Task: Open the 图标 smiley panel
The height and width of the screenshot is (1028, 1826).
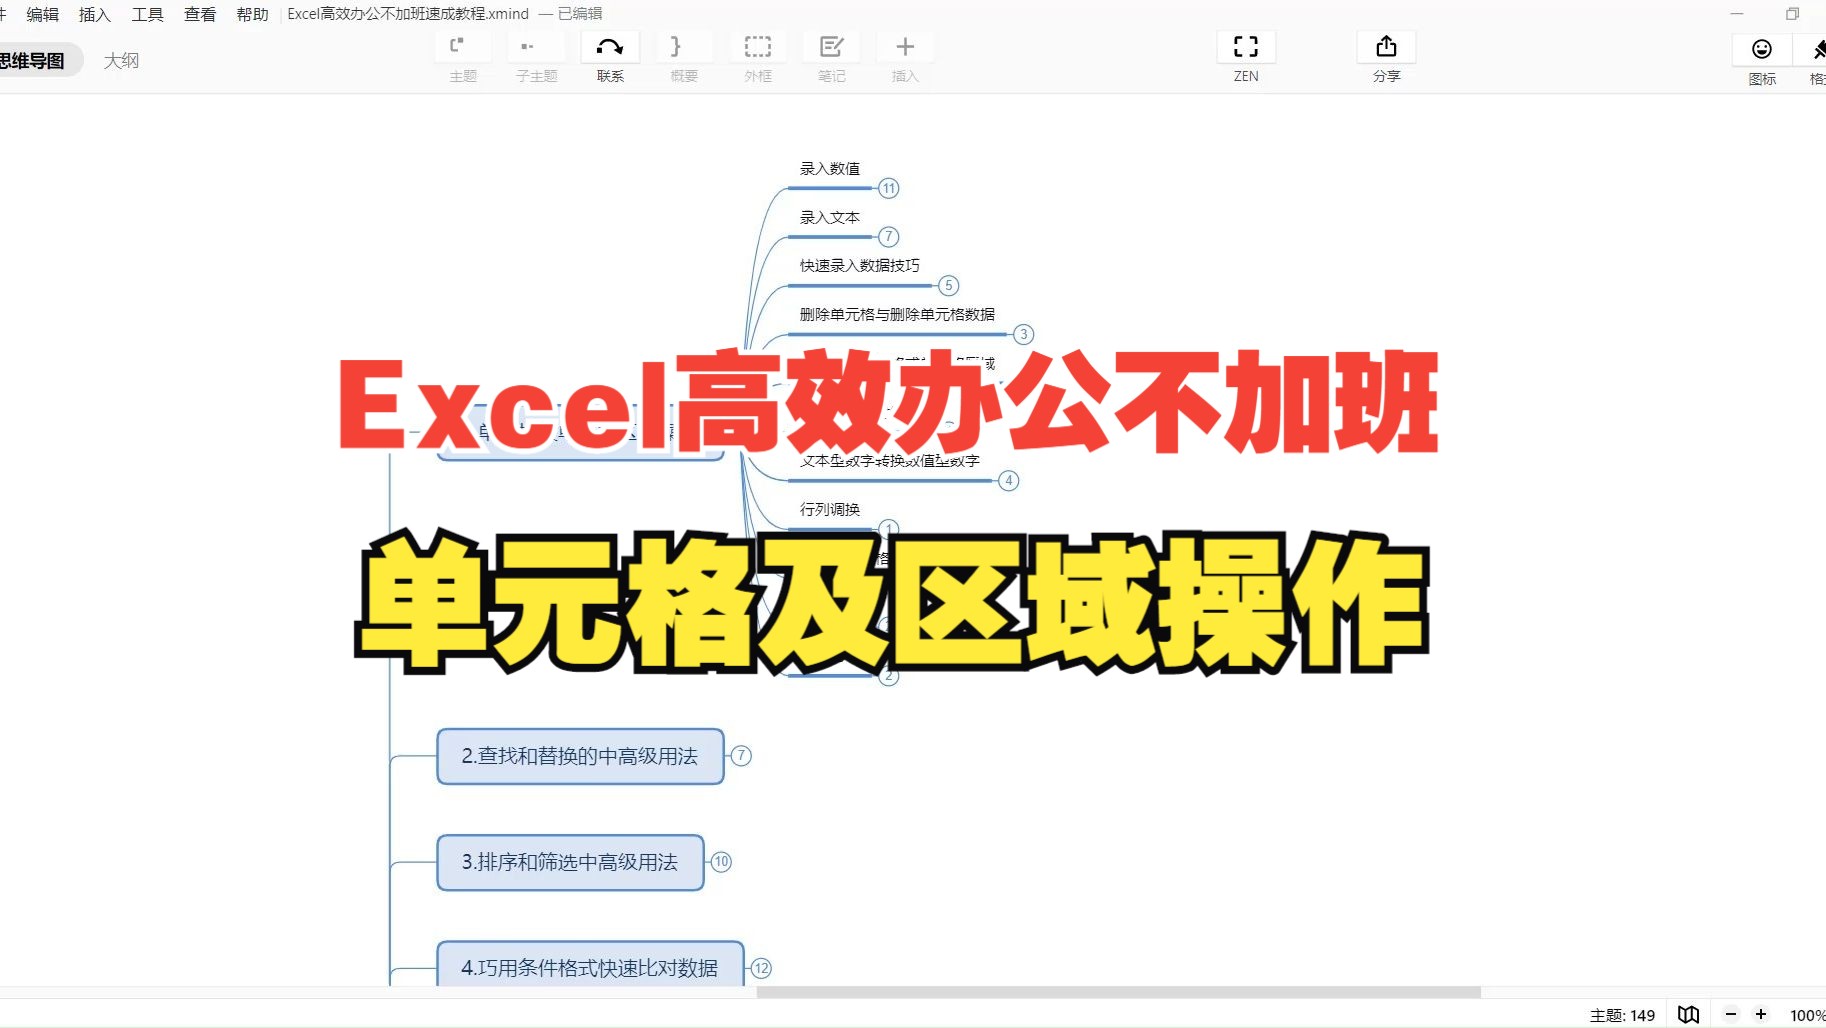Action: tap(1762, 49)
